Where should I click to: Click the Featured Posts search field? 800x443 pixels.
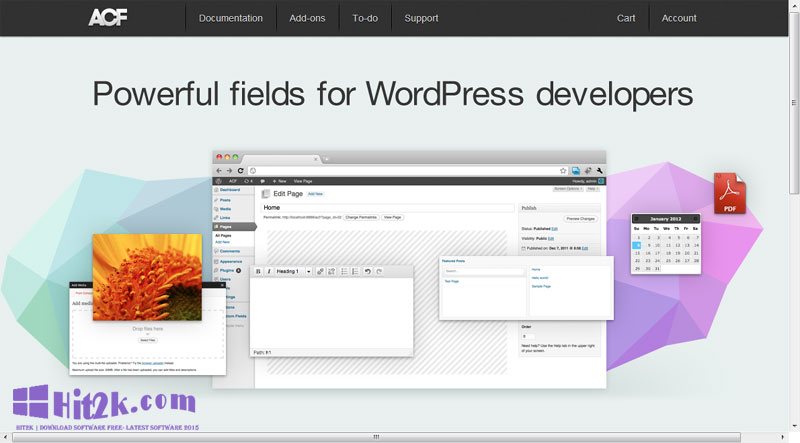(483, 271)
